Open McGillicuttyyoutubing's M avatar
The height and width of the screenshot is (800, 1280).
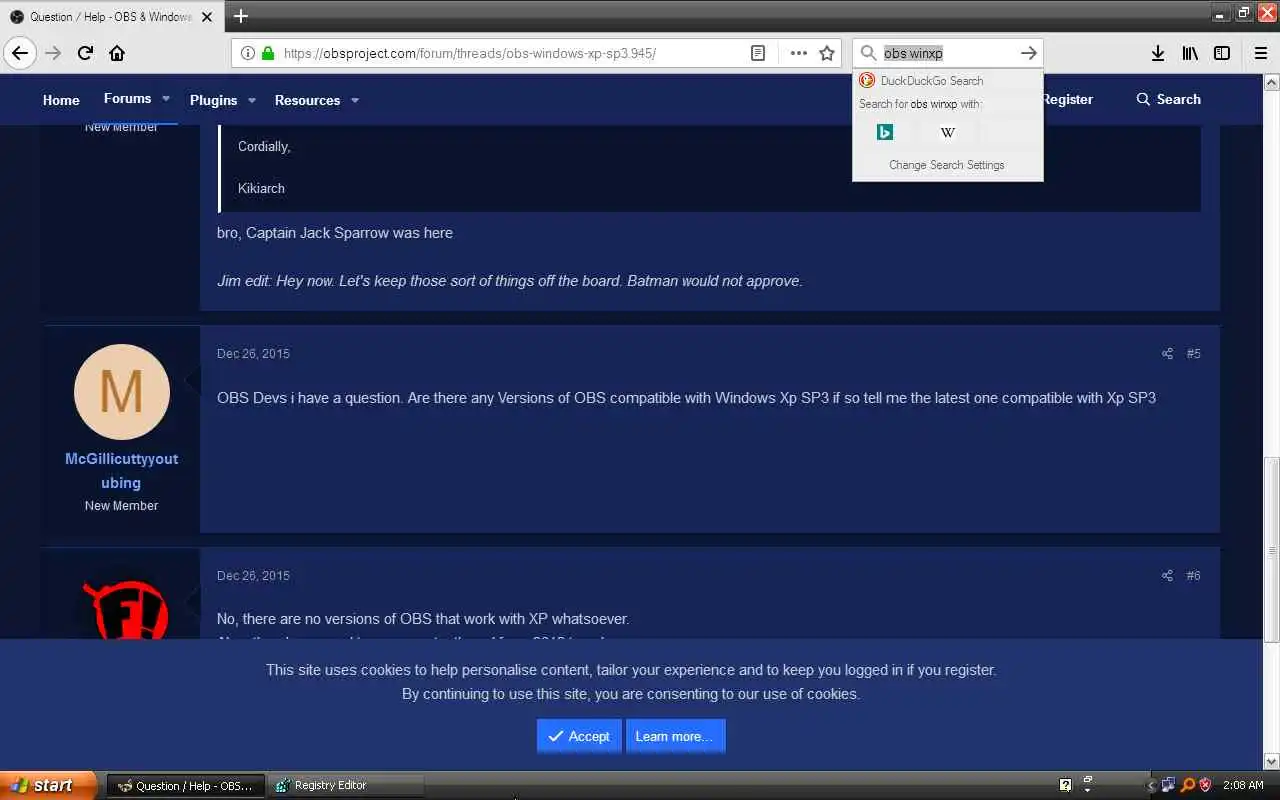point(121,392)
